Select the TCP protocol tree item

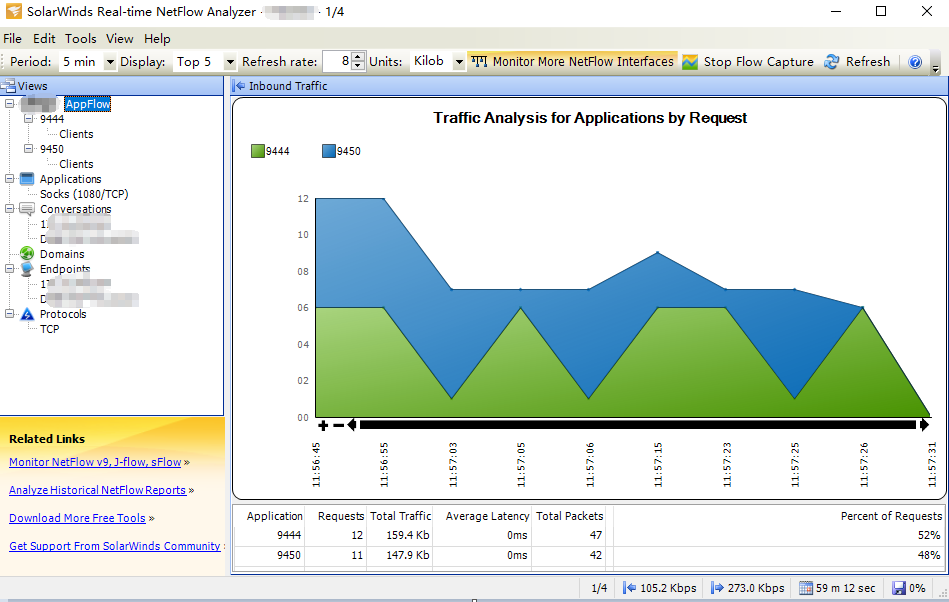(50, 329)
